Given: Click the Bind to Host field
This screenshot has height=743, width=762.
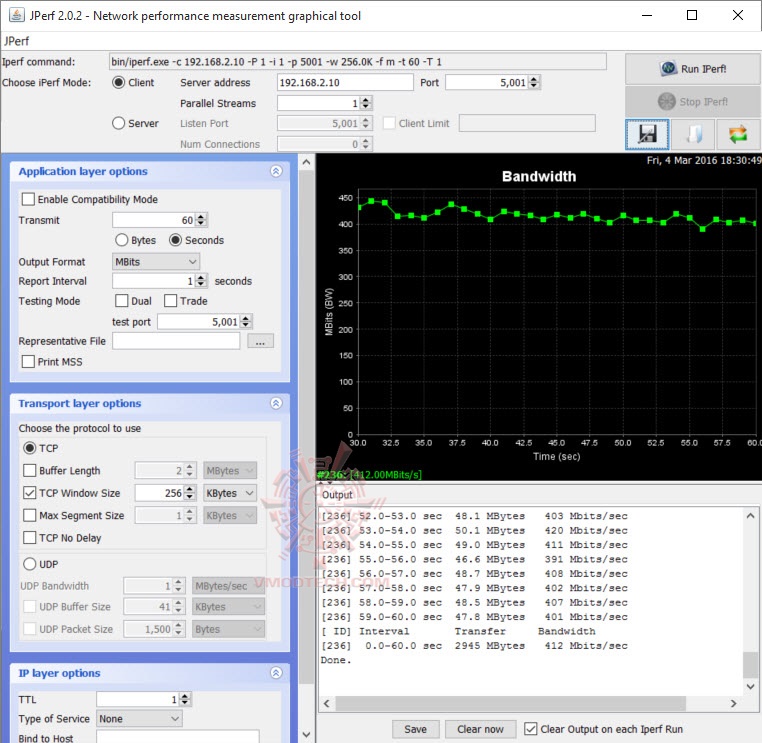Looking at the screenshot, I should click(x=178, y=737).
